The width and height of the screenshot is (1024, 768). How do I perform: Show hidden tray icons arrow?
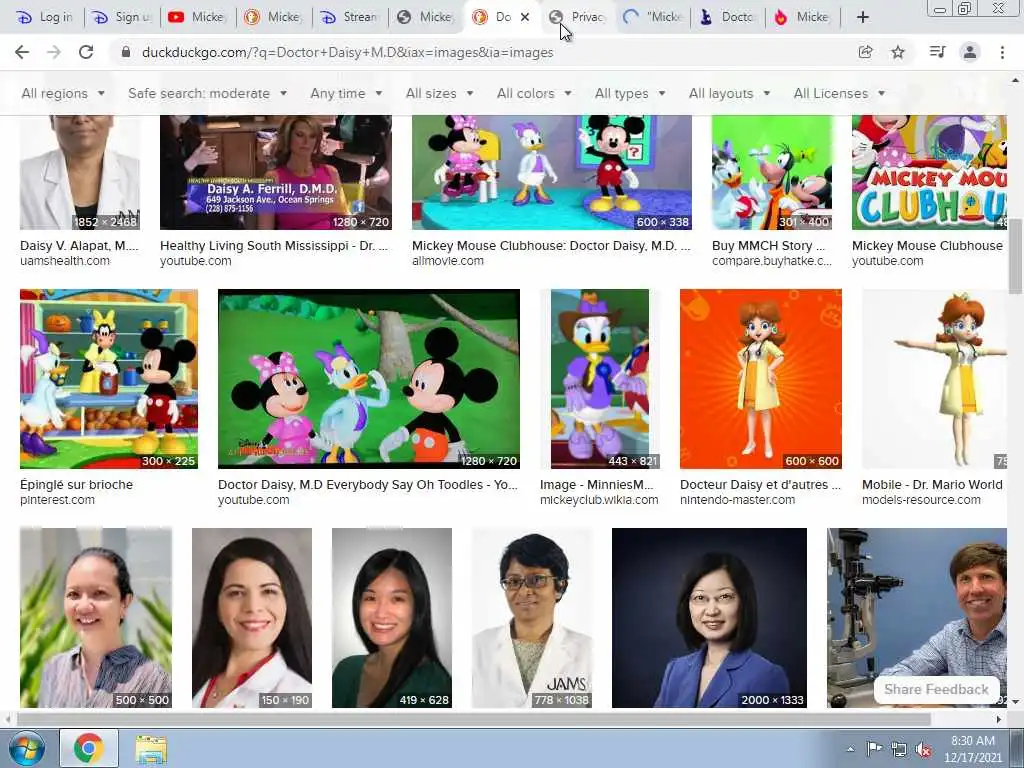850,749
